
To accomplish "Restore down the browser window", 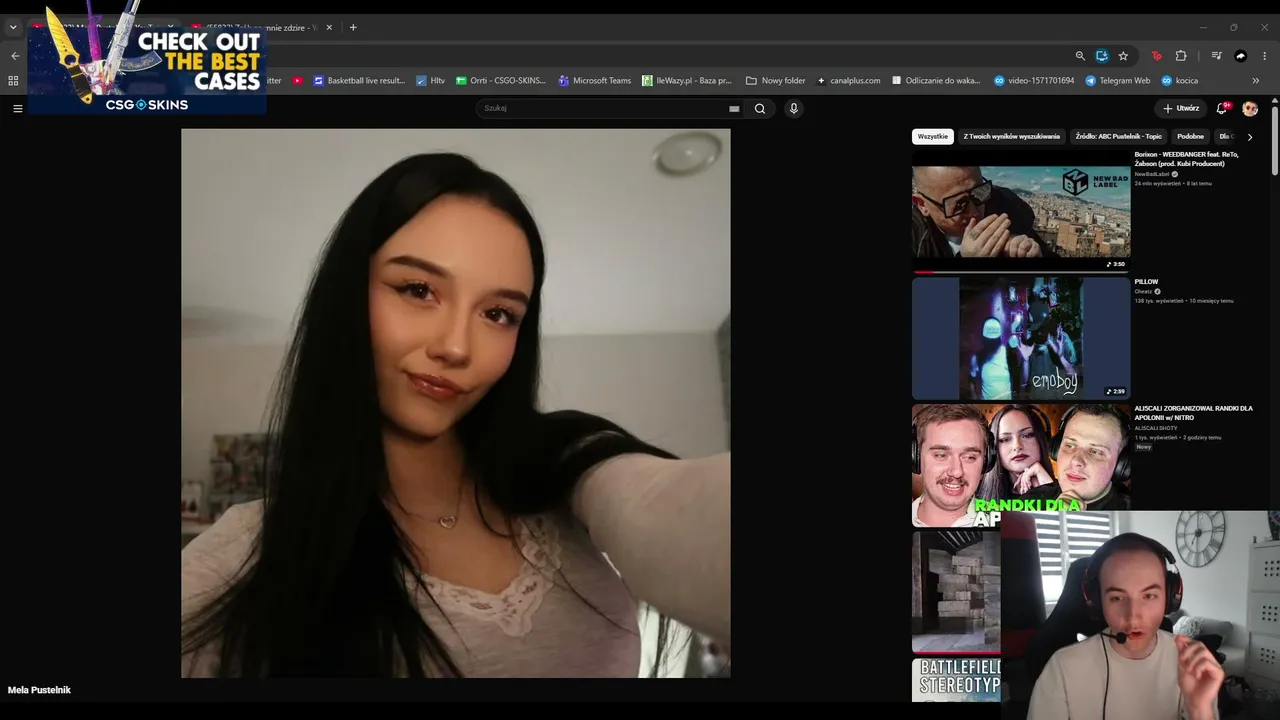I will 1233,27.
